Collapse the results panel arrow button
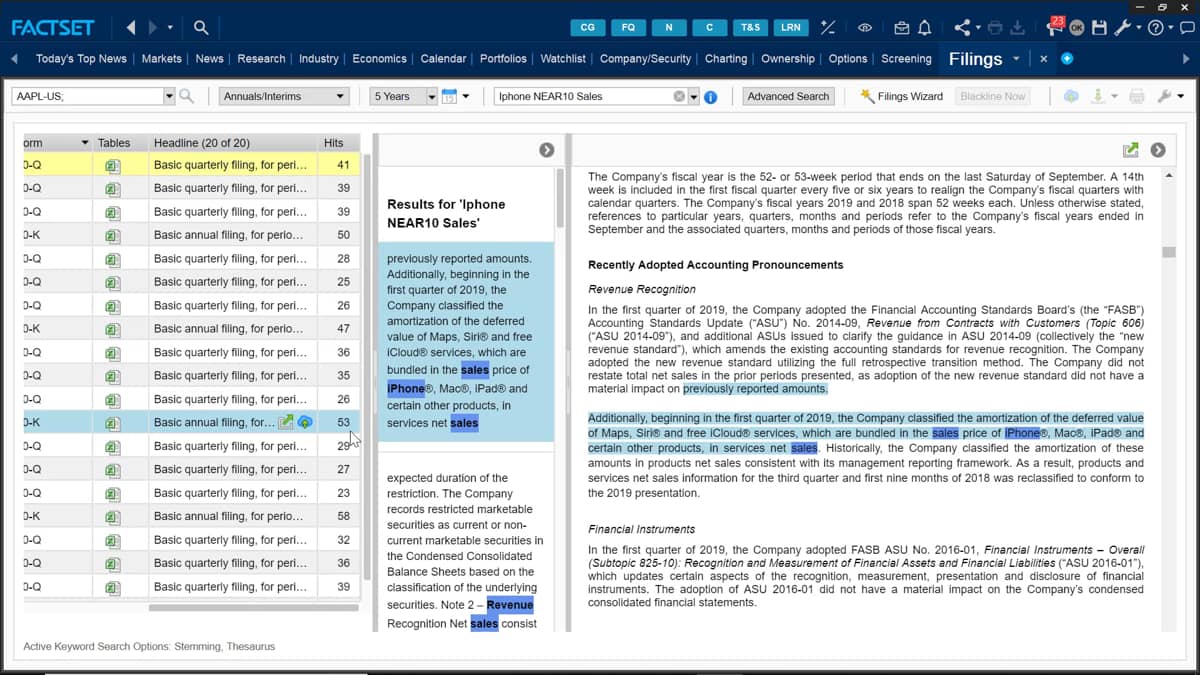 tap(546, 150)
